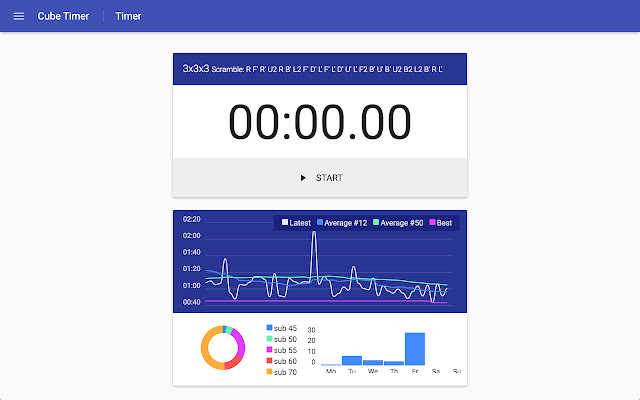Click the 00:00.00 timer display
This screenshot has width=640, height=400.
point(320,122)
